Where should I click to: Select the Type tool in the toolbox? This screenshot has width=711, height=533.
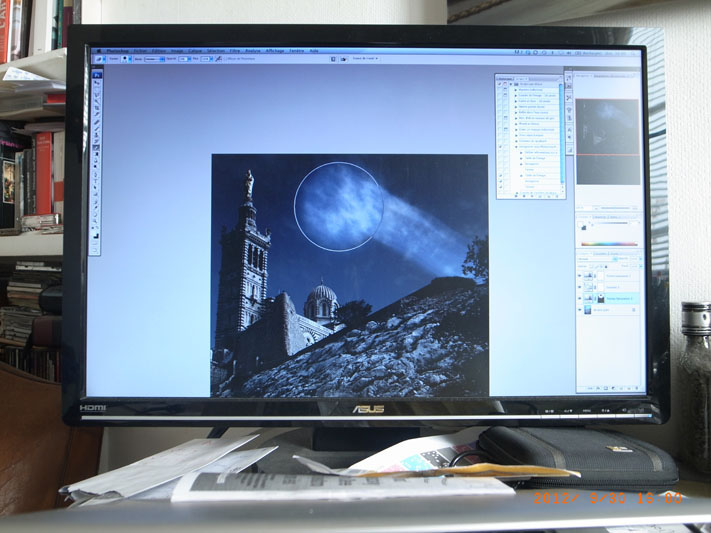pos(97,181)
